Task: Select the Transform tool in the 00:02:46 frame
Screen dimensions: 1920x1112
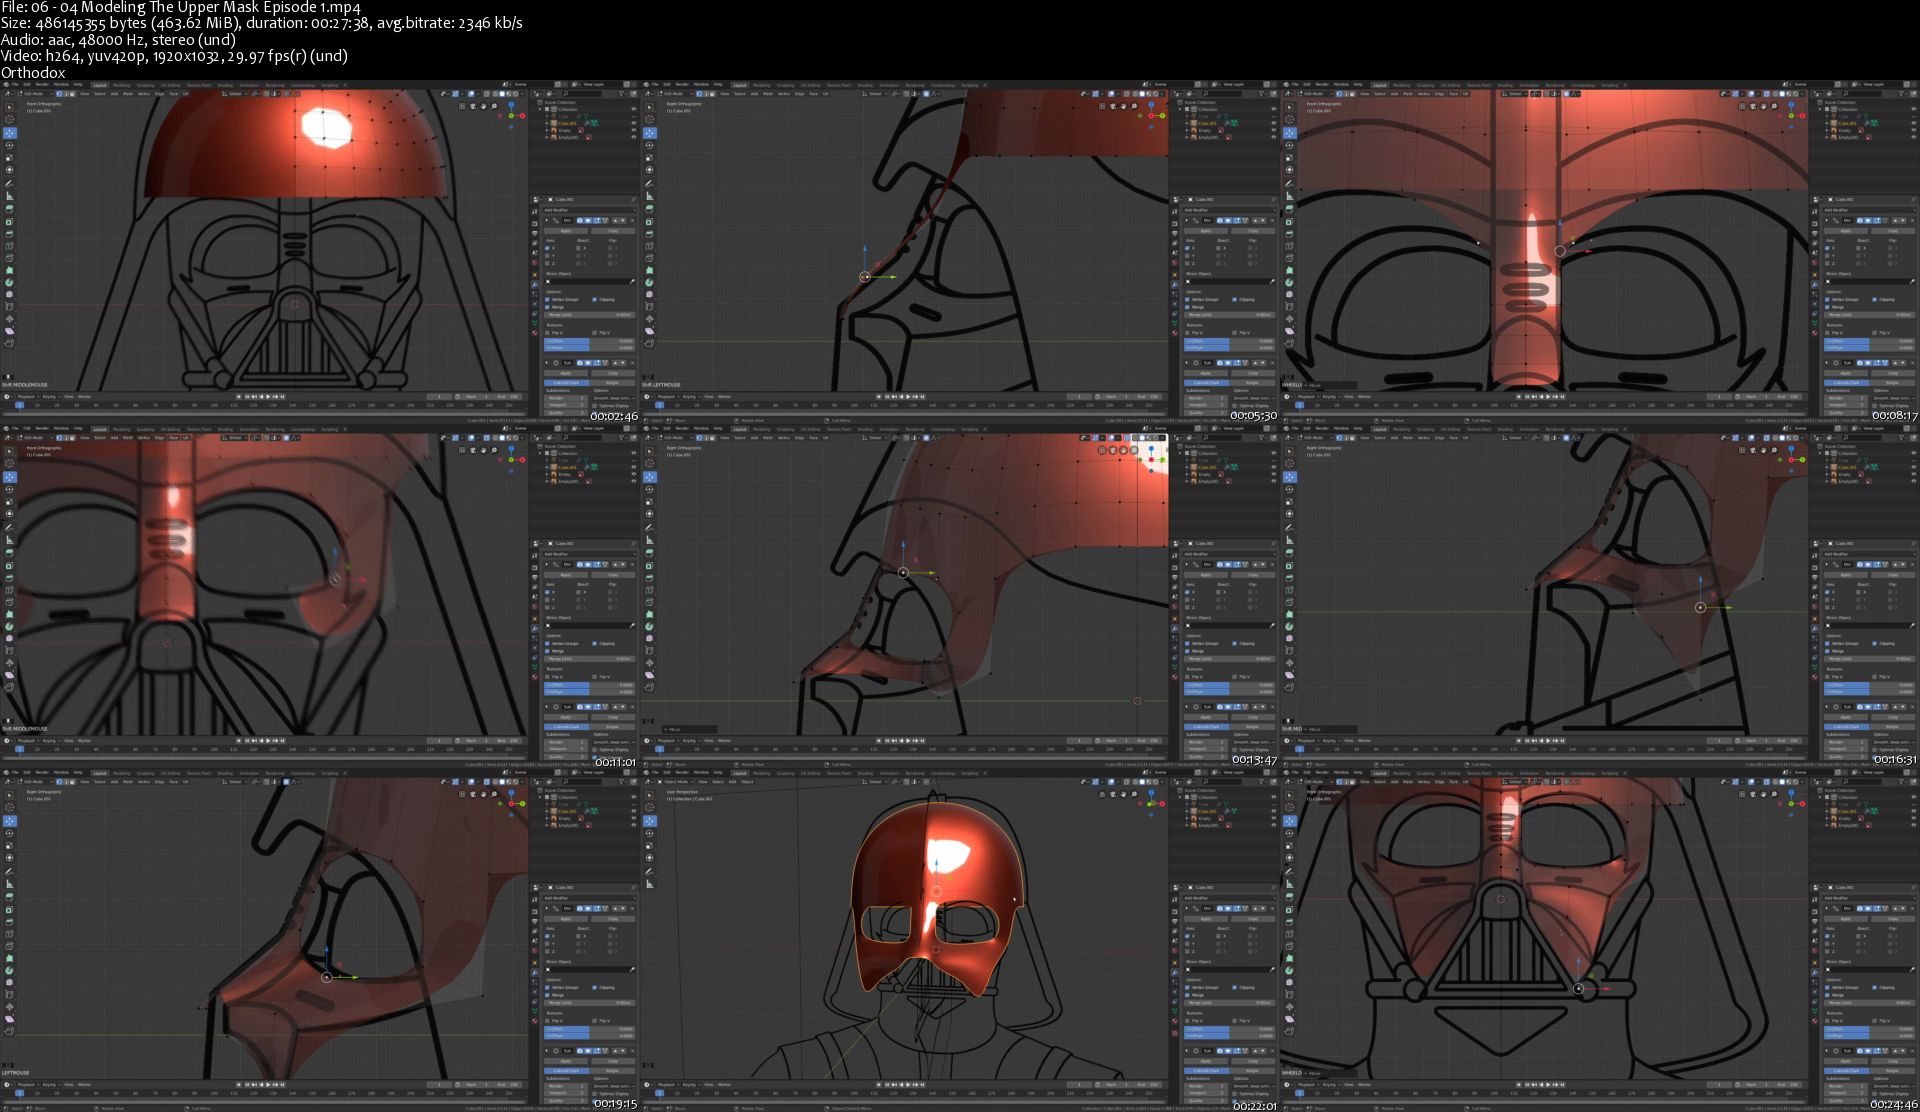Action: (x=10, y=170)
